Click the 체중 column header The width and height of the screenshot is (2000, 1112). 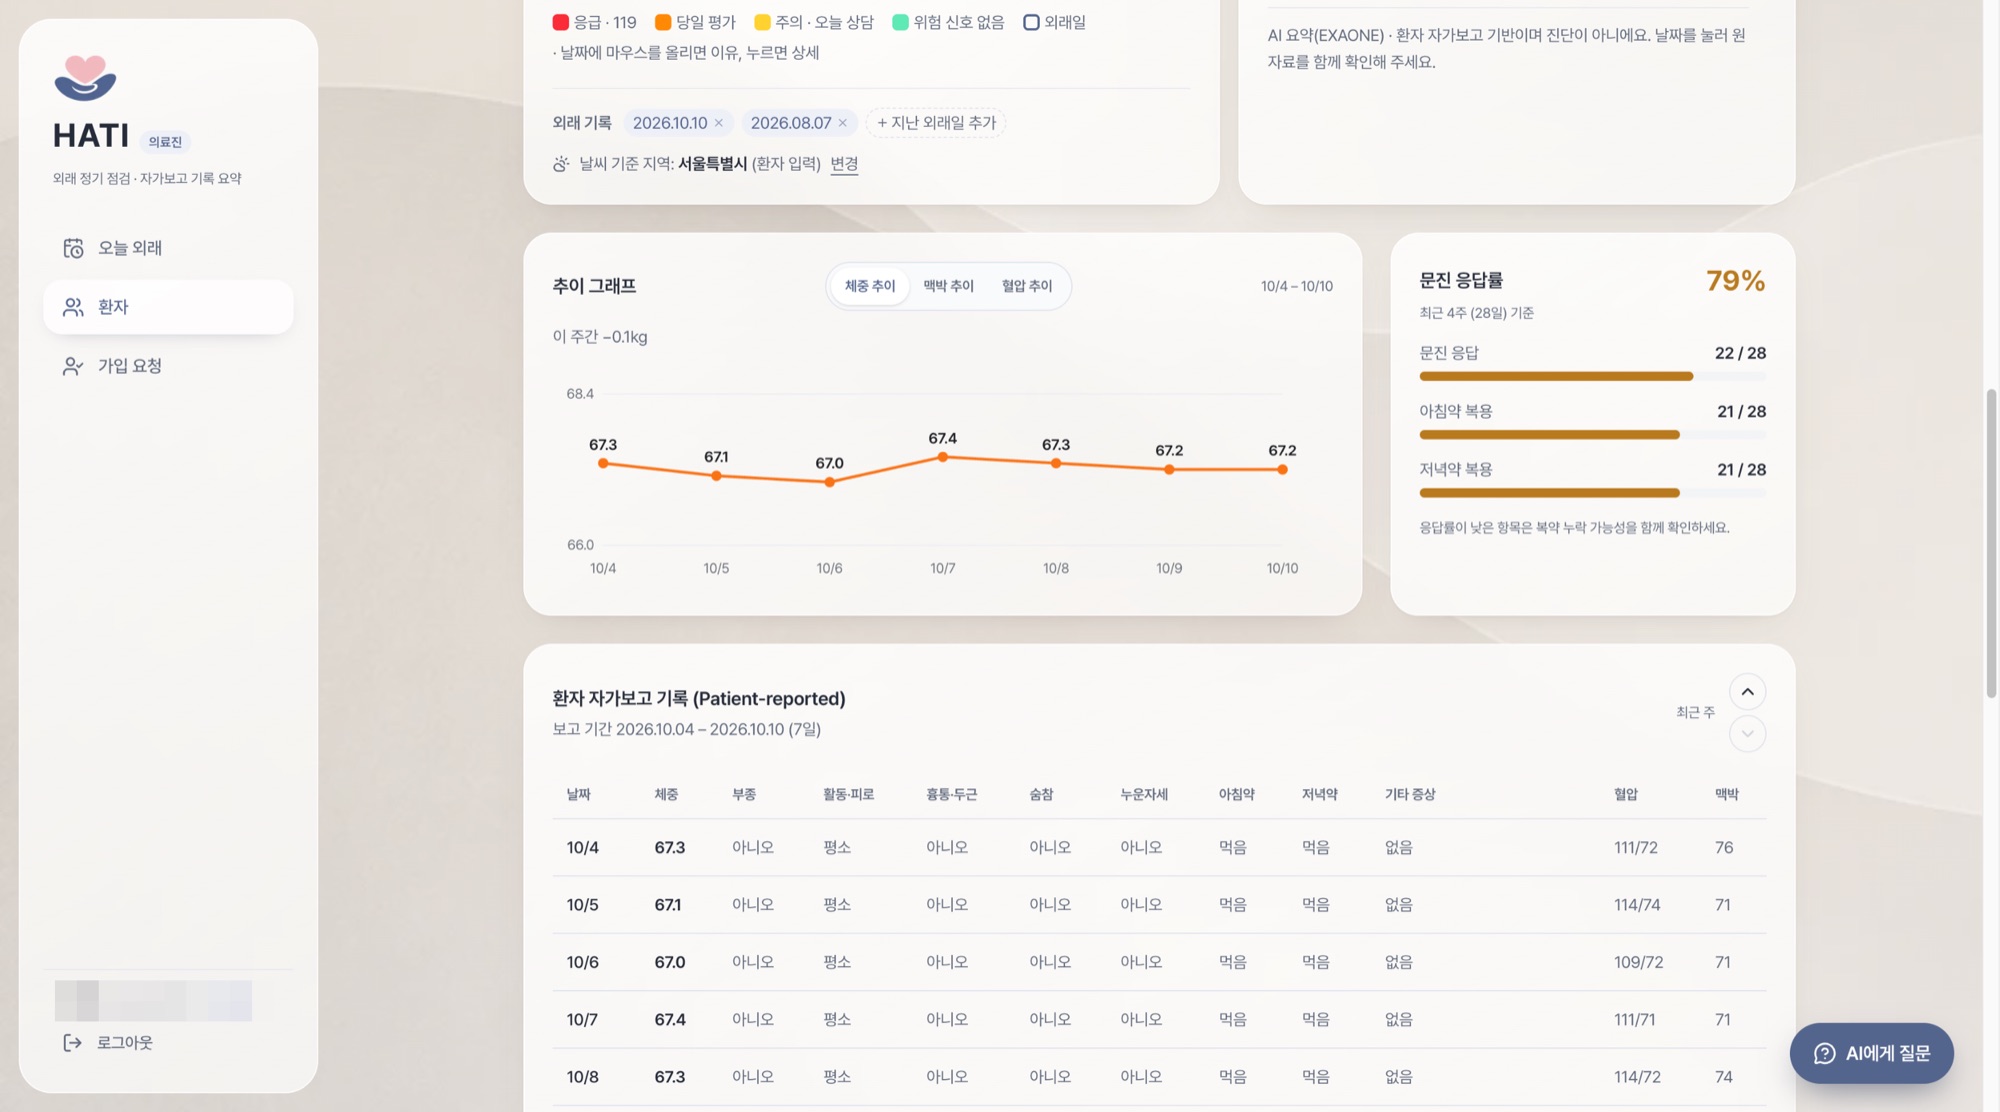667,794
